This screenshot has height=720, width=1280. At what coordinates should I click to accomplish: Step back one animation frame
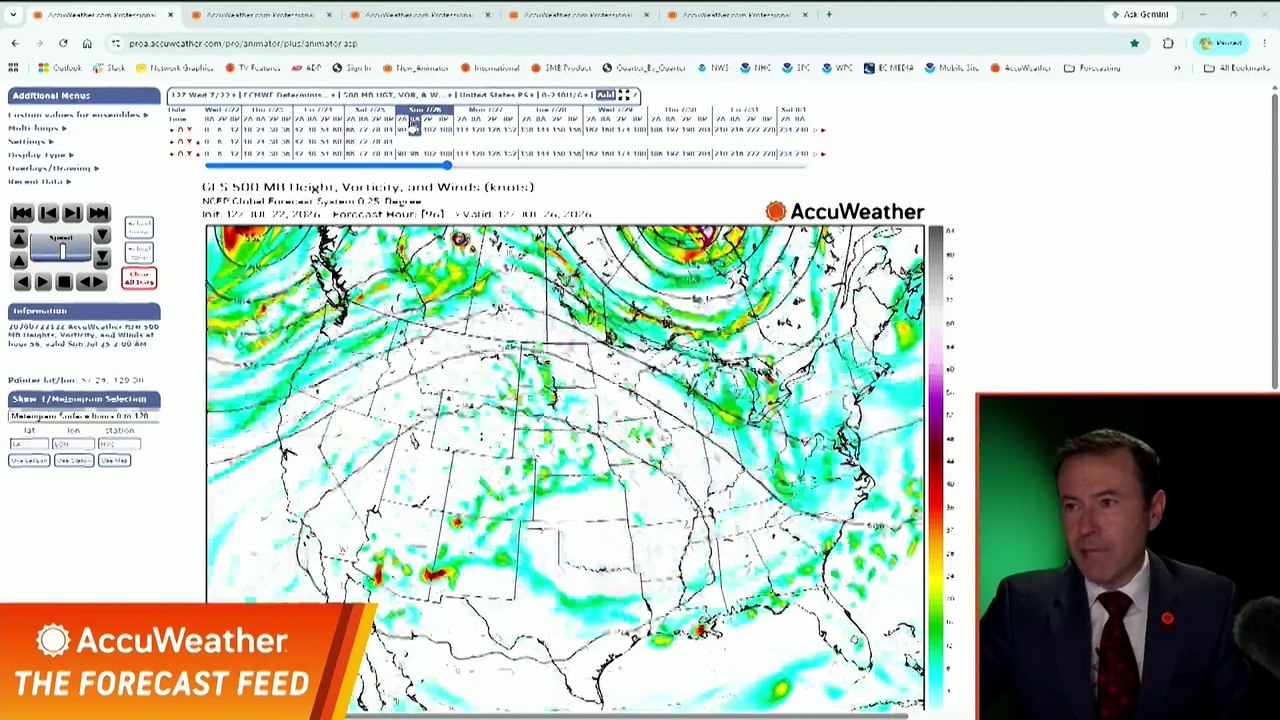(47, 213)
